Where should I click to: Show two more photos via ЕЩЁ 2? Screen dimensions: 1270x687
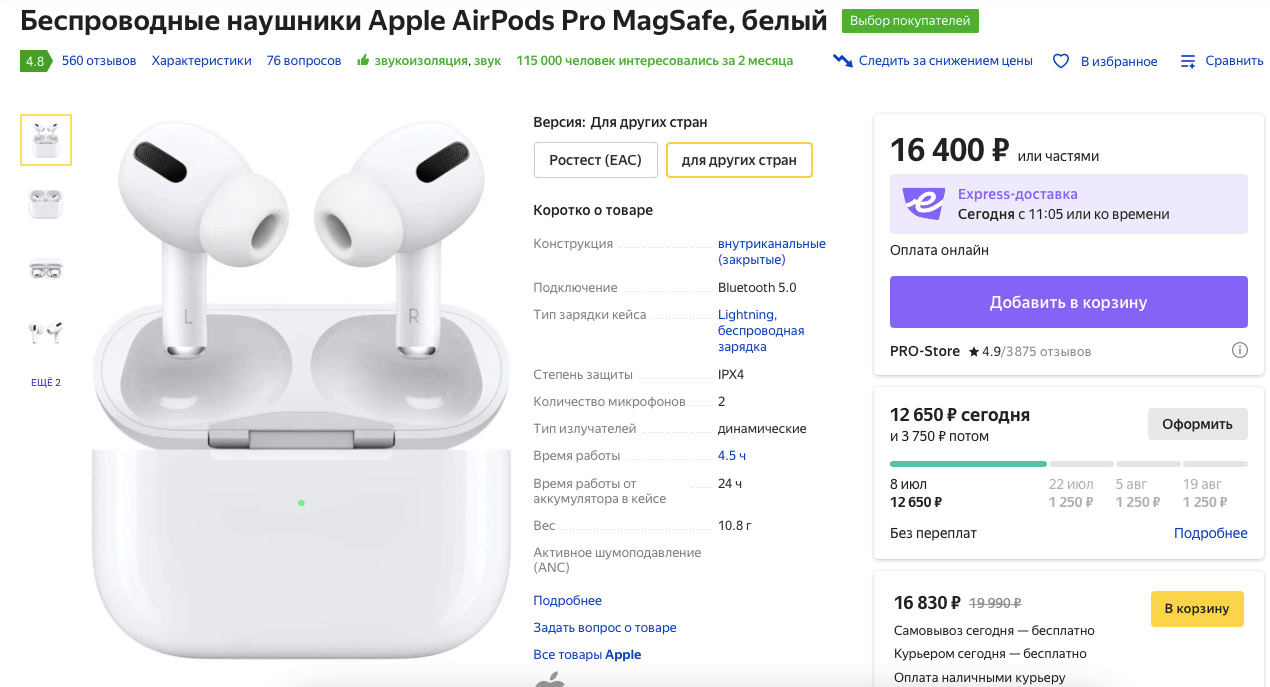click(45, 381)
